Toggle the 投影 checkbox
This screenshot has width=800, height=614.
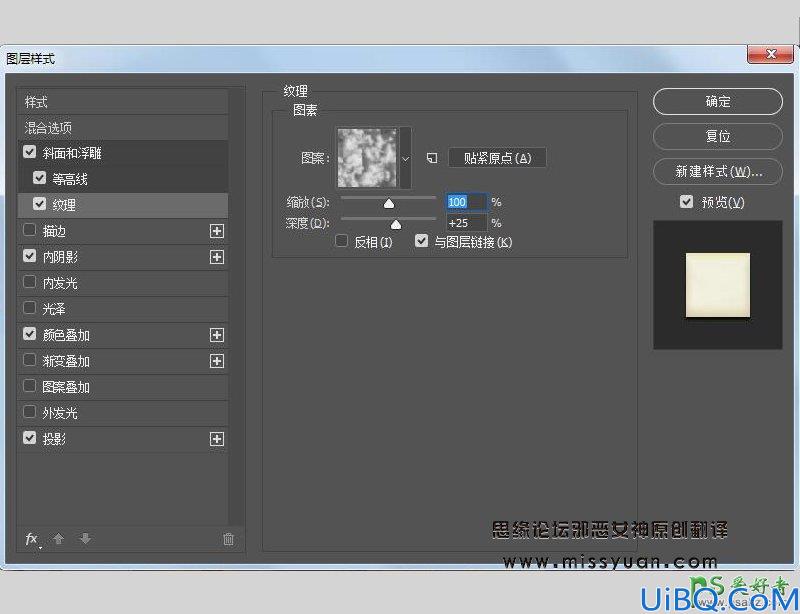[30, 438]
